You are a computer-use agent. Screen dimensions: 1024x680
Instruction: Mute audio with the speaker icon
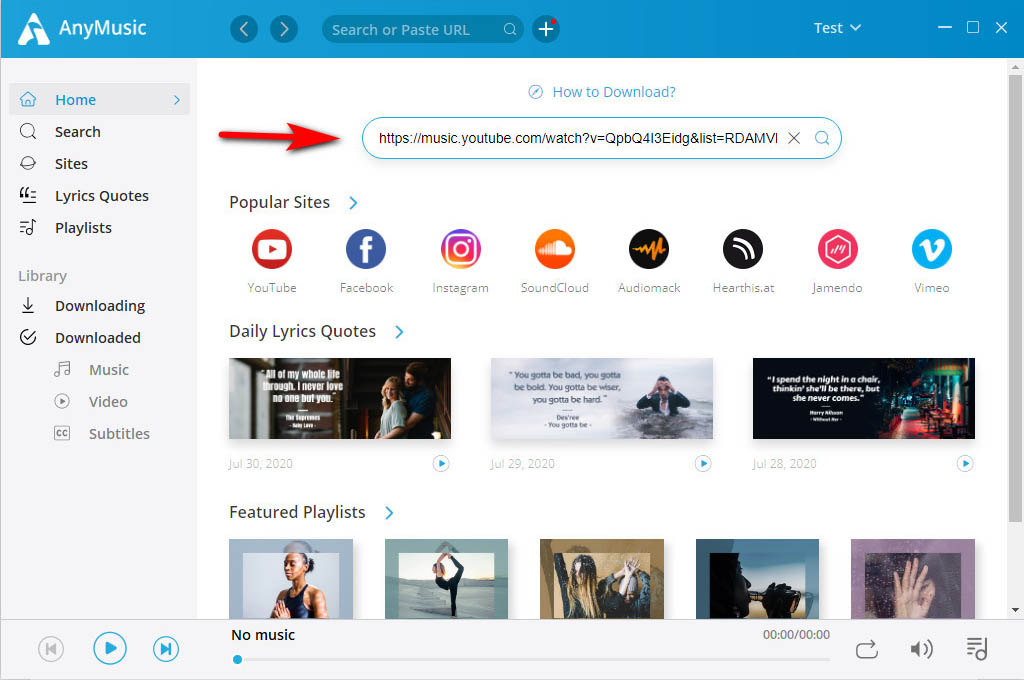coord(921,649)
